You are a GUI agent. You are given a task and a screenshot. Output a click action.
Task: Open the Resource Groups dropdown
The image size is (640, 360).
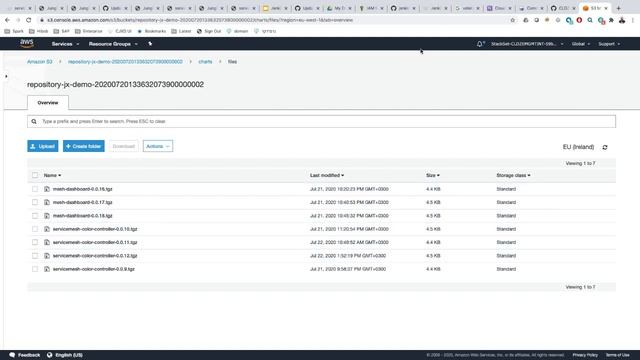113,44
